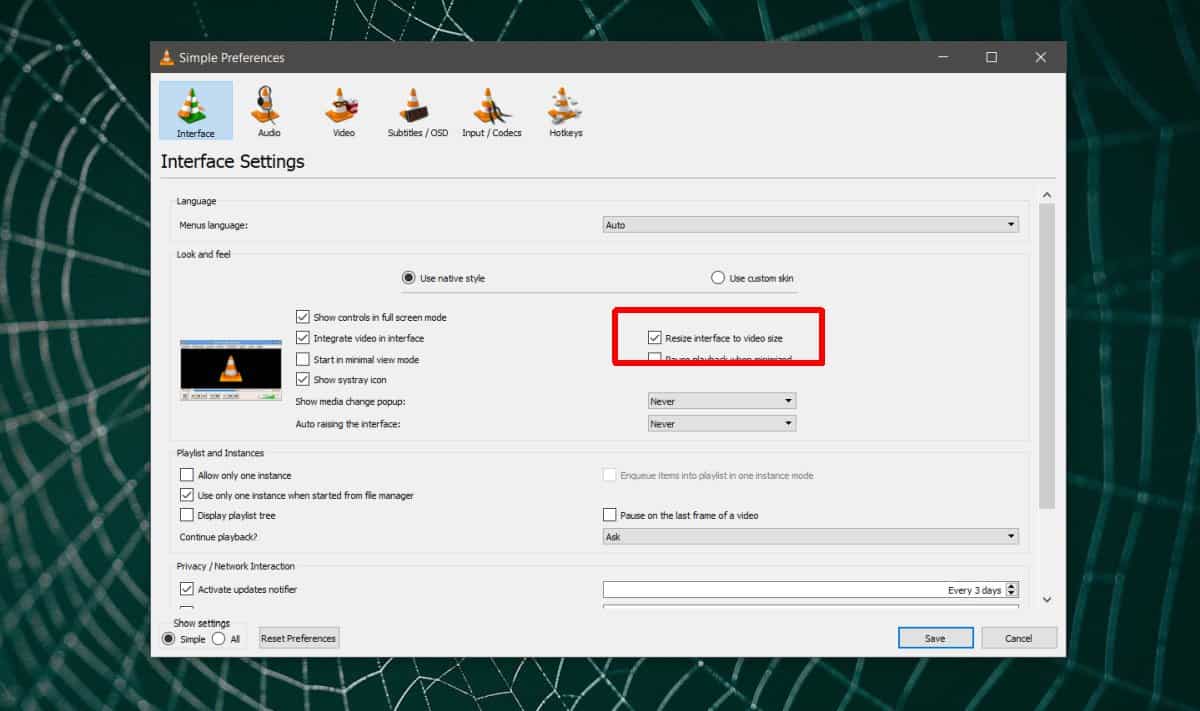Screen dimensions: 1200x711
Task: Disable the Resize interface to video size option
Action: pyautogui.click(x=655, y=337)
